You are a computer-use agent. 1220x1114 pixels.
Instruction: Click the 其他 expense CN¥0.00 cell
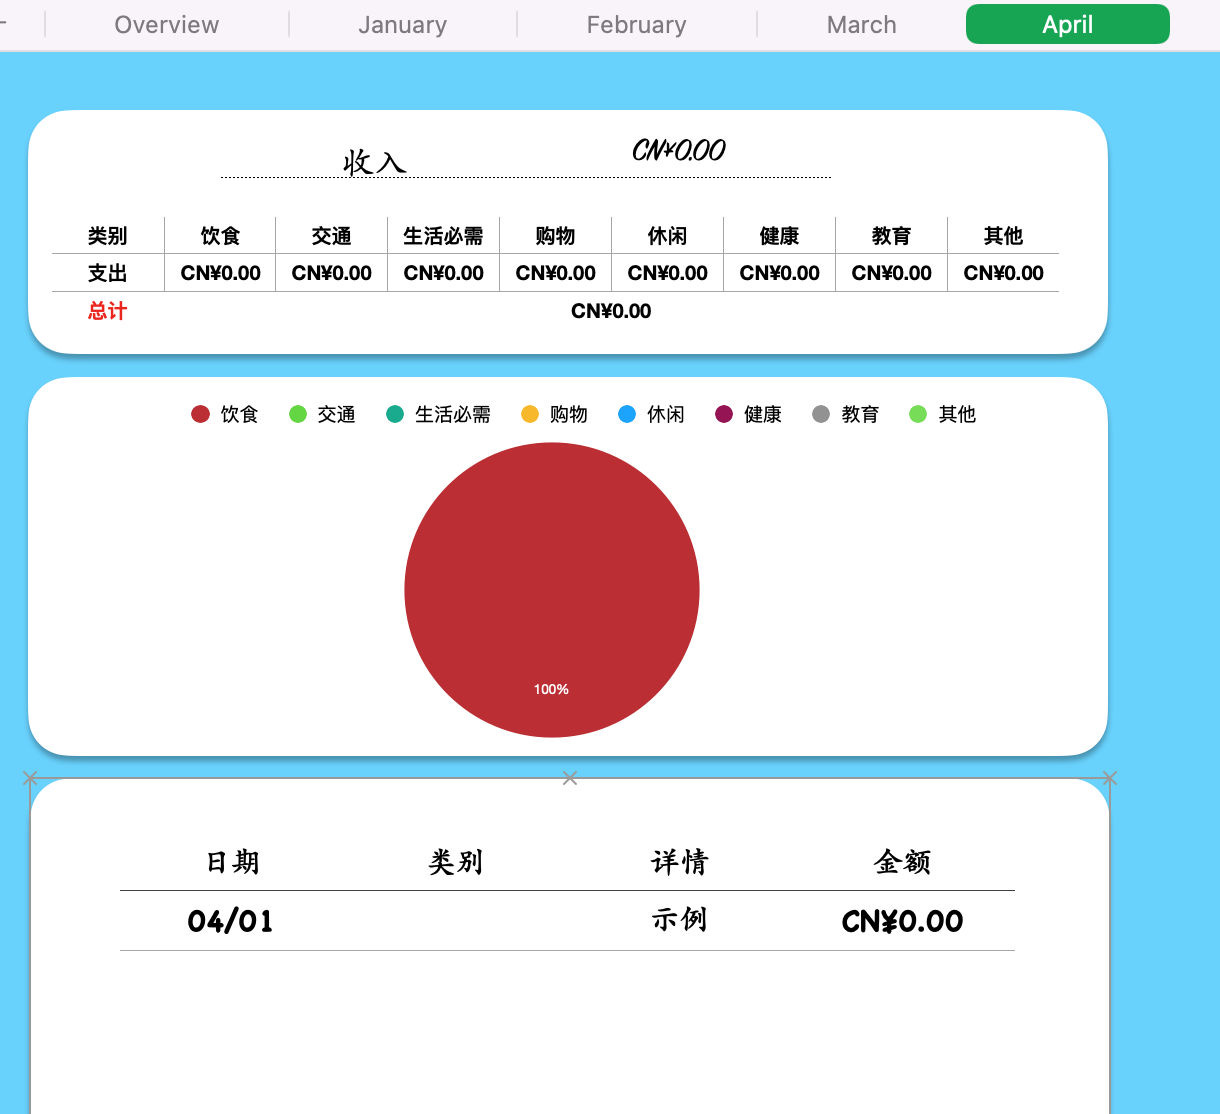(1003, 273)
